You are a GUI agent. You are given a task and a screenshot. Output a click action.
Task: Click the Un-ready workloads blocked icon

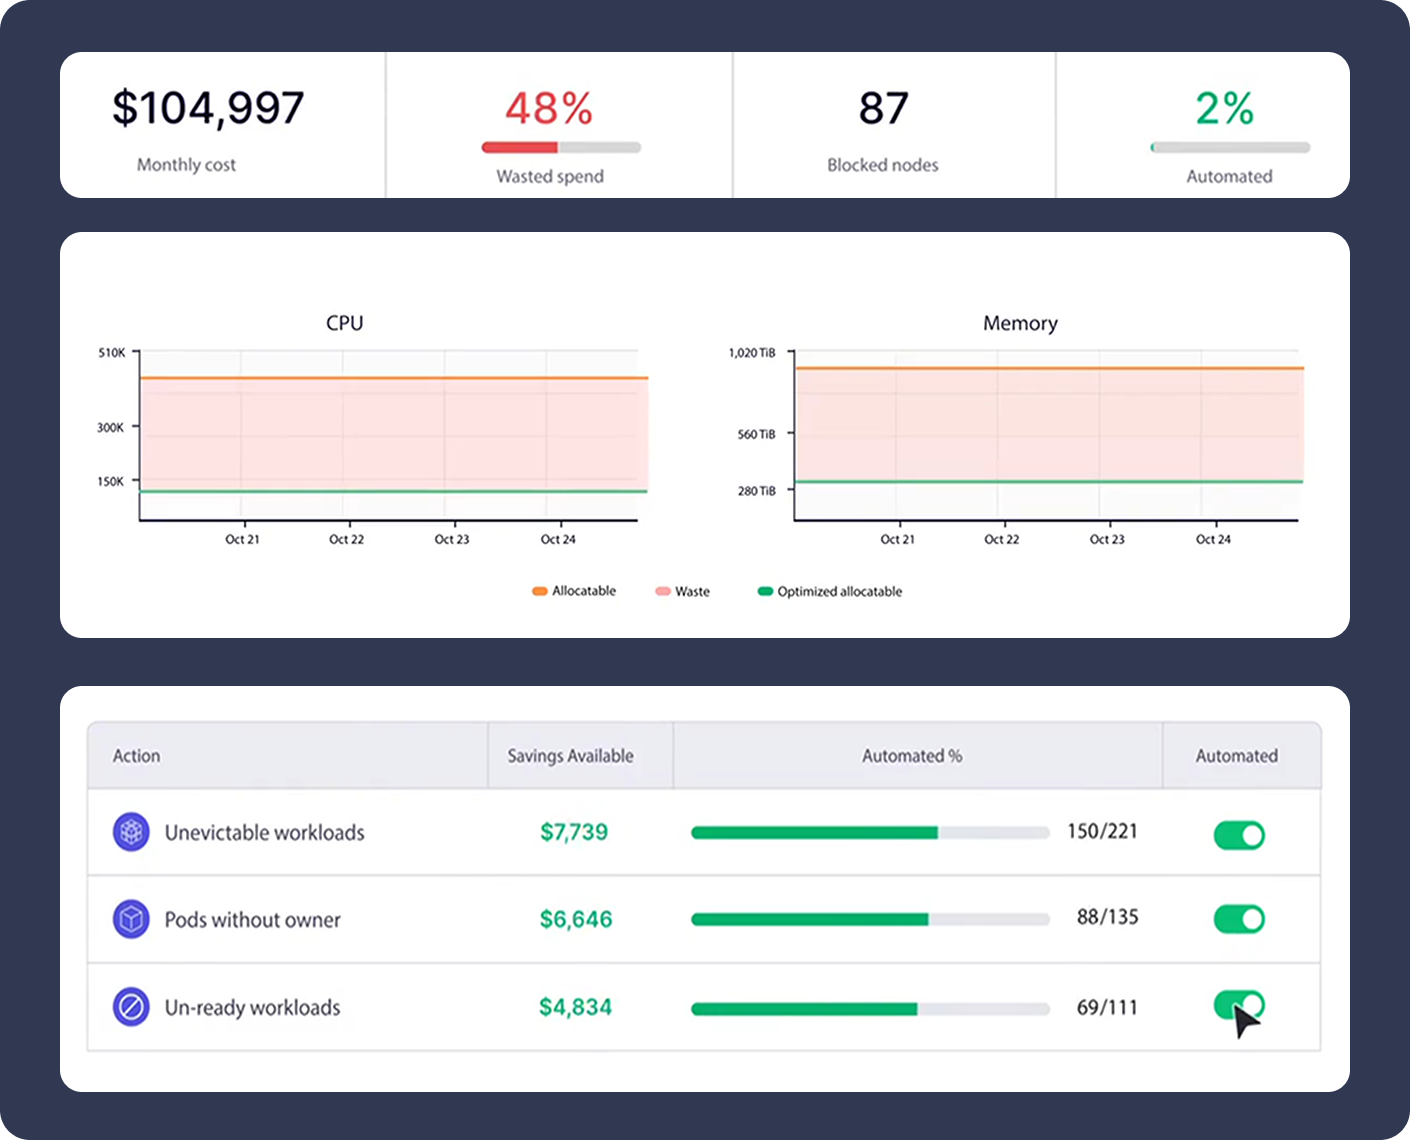tap(131, 1007)
